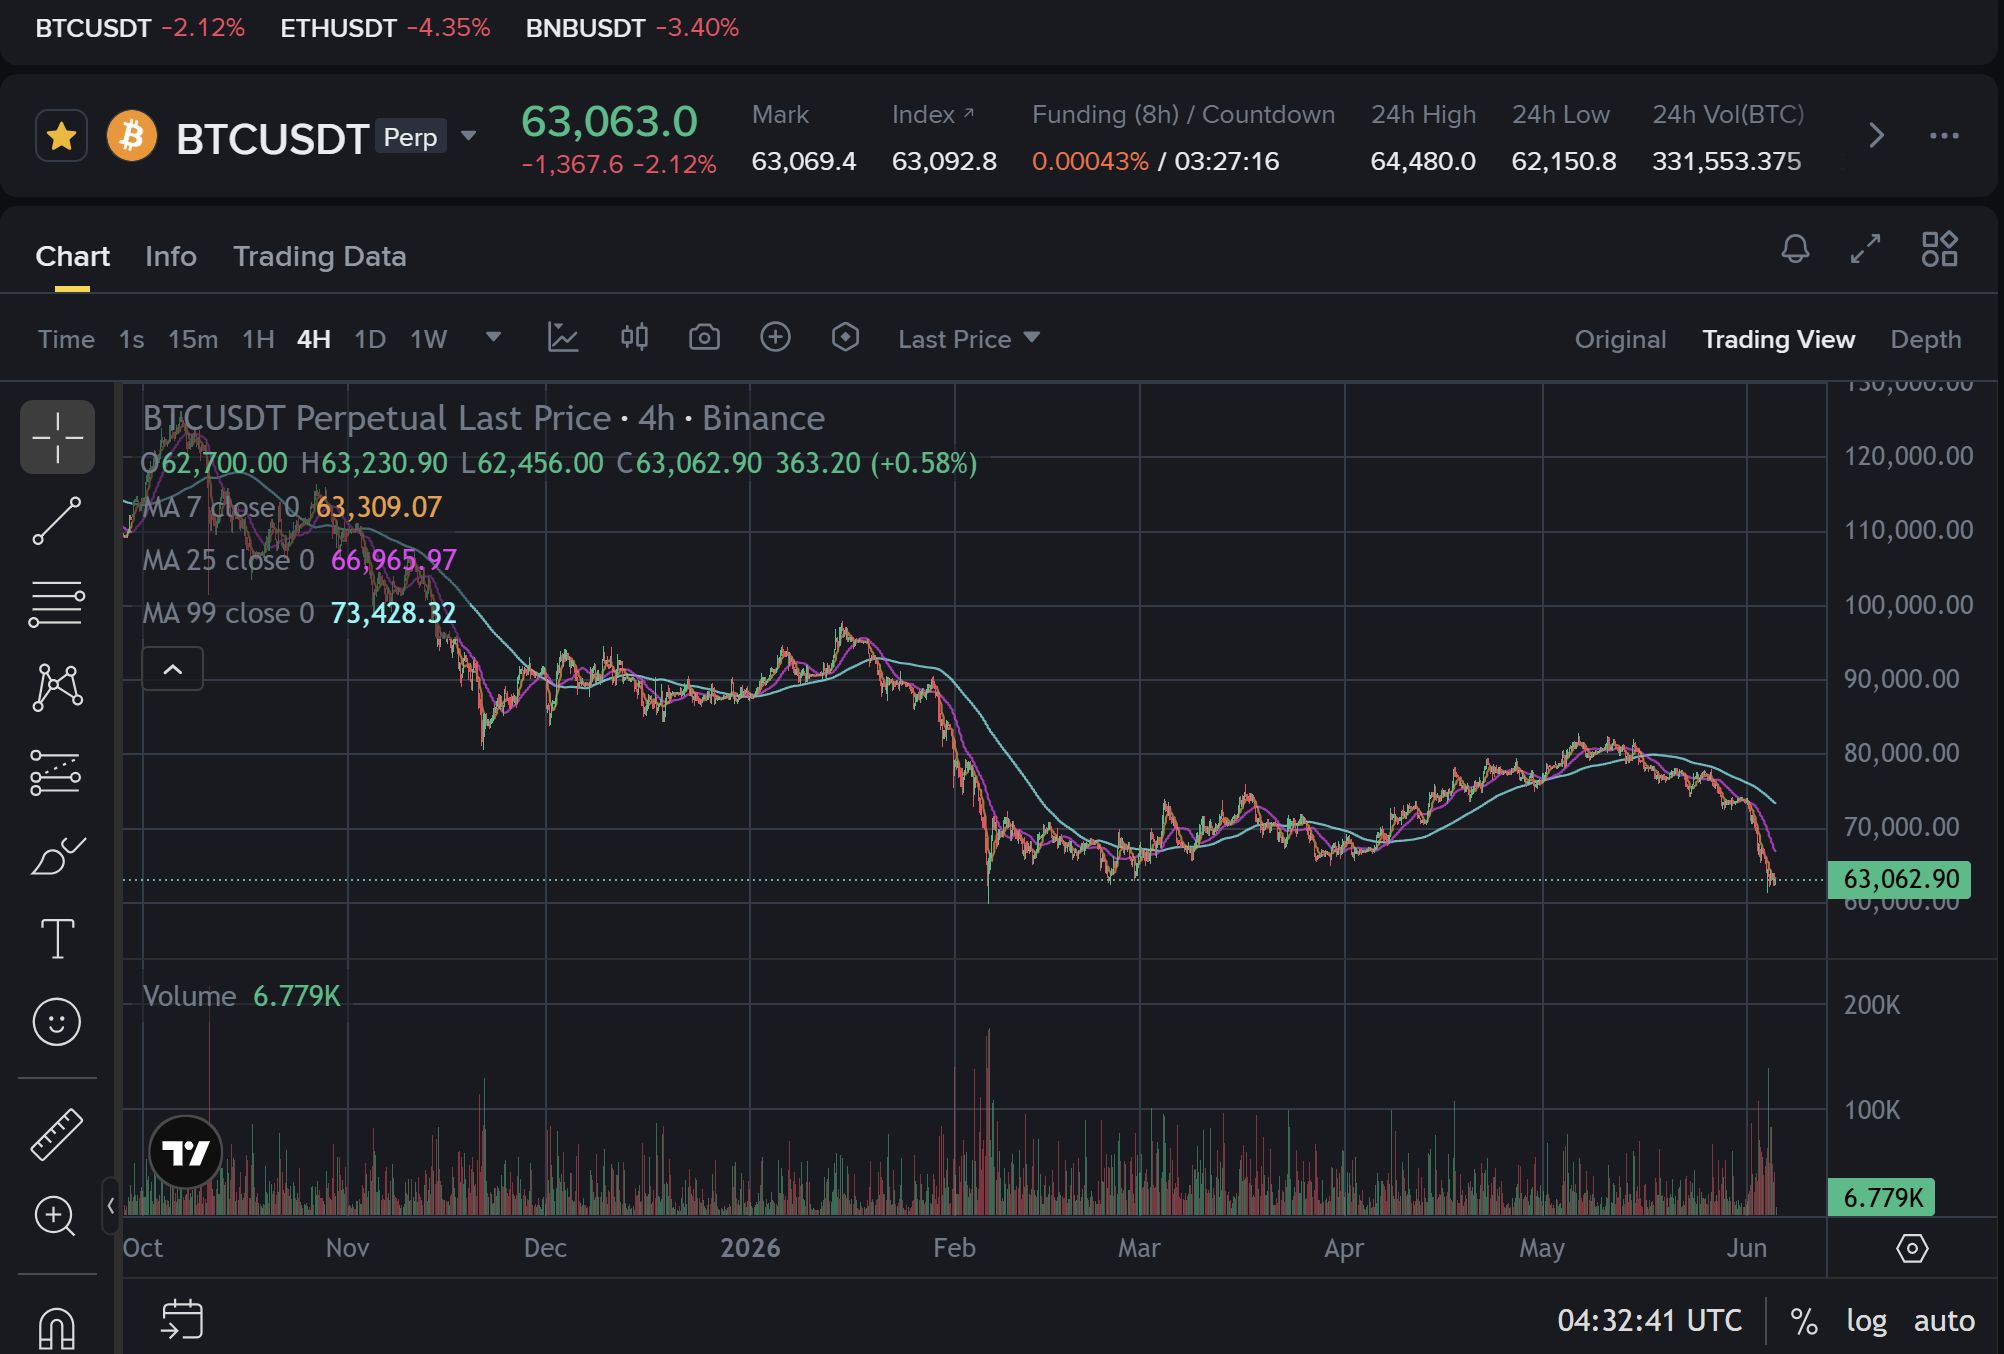Switch to Trading View chart
The image size is (2004, 1354).
click(x=1778, y=340)
